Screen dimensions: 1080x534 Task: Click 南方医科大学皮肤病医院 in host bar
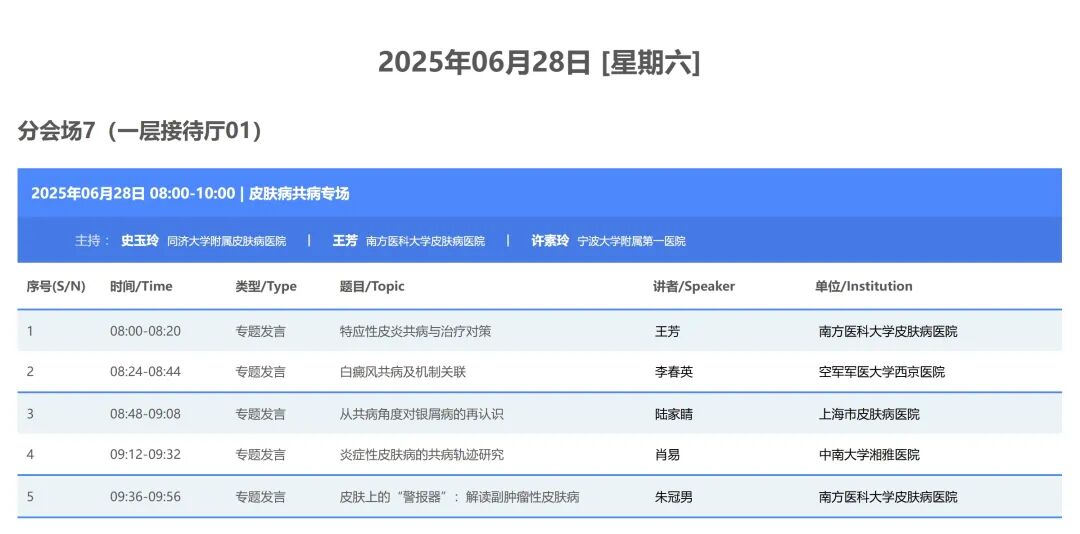click(426, 242)
